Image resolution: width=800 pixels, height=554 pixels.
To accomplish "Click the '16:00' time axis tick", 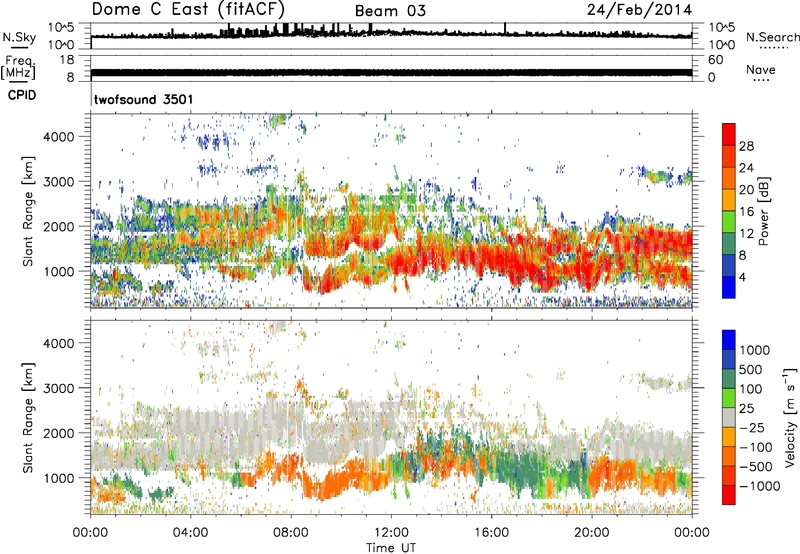I will (x=491, y=533).
